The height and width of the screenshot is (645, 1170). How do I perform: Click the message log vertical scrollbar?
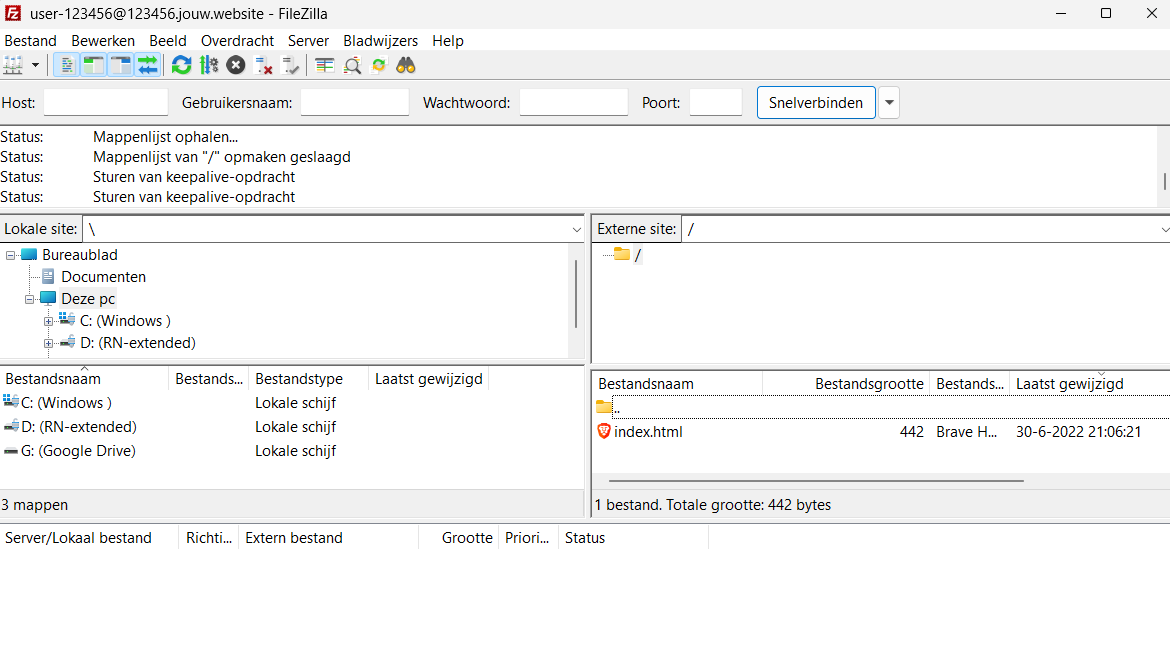point(1164,181)
